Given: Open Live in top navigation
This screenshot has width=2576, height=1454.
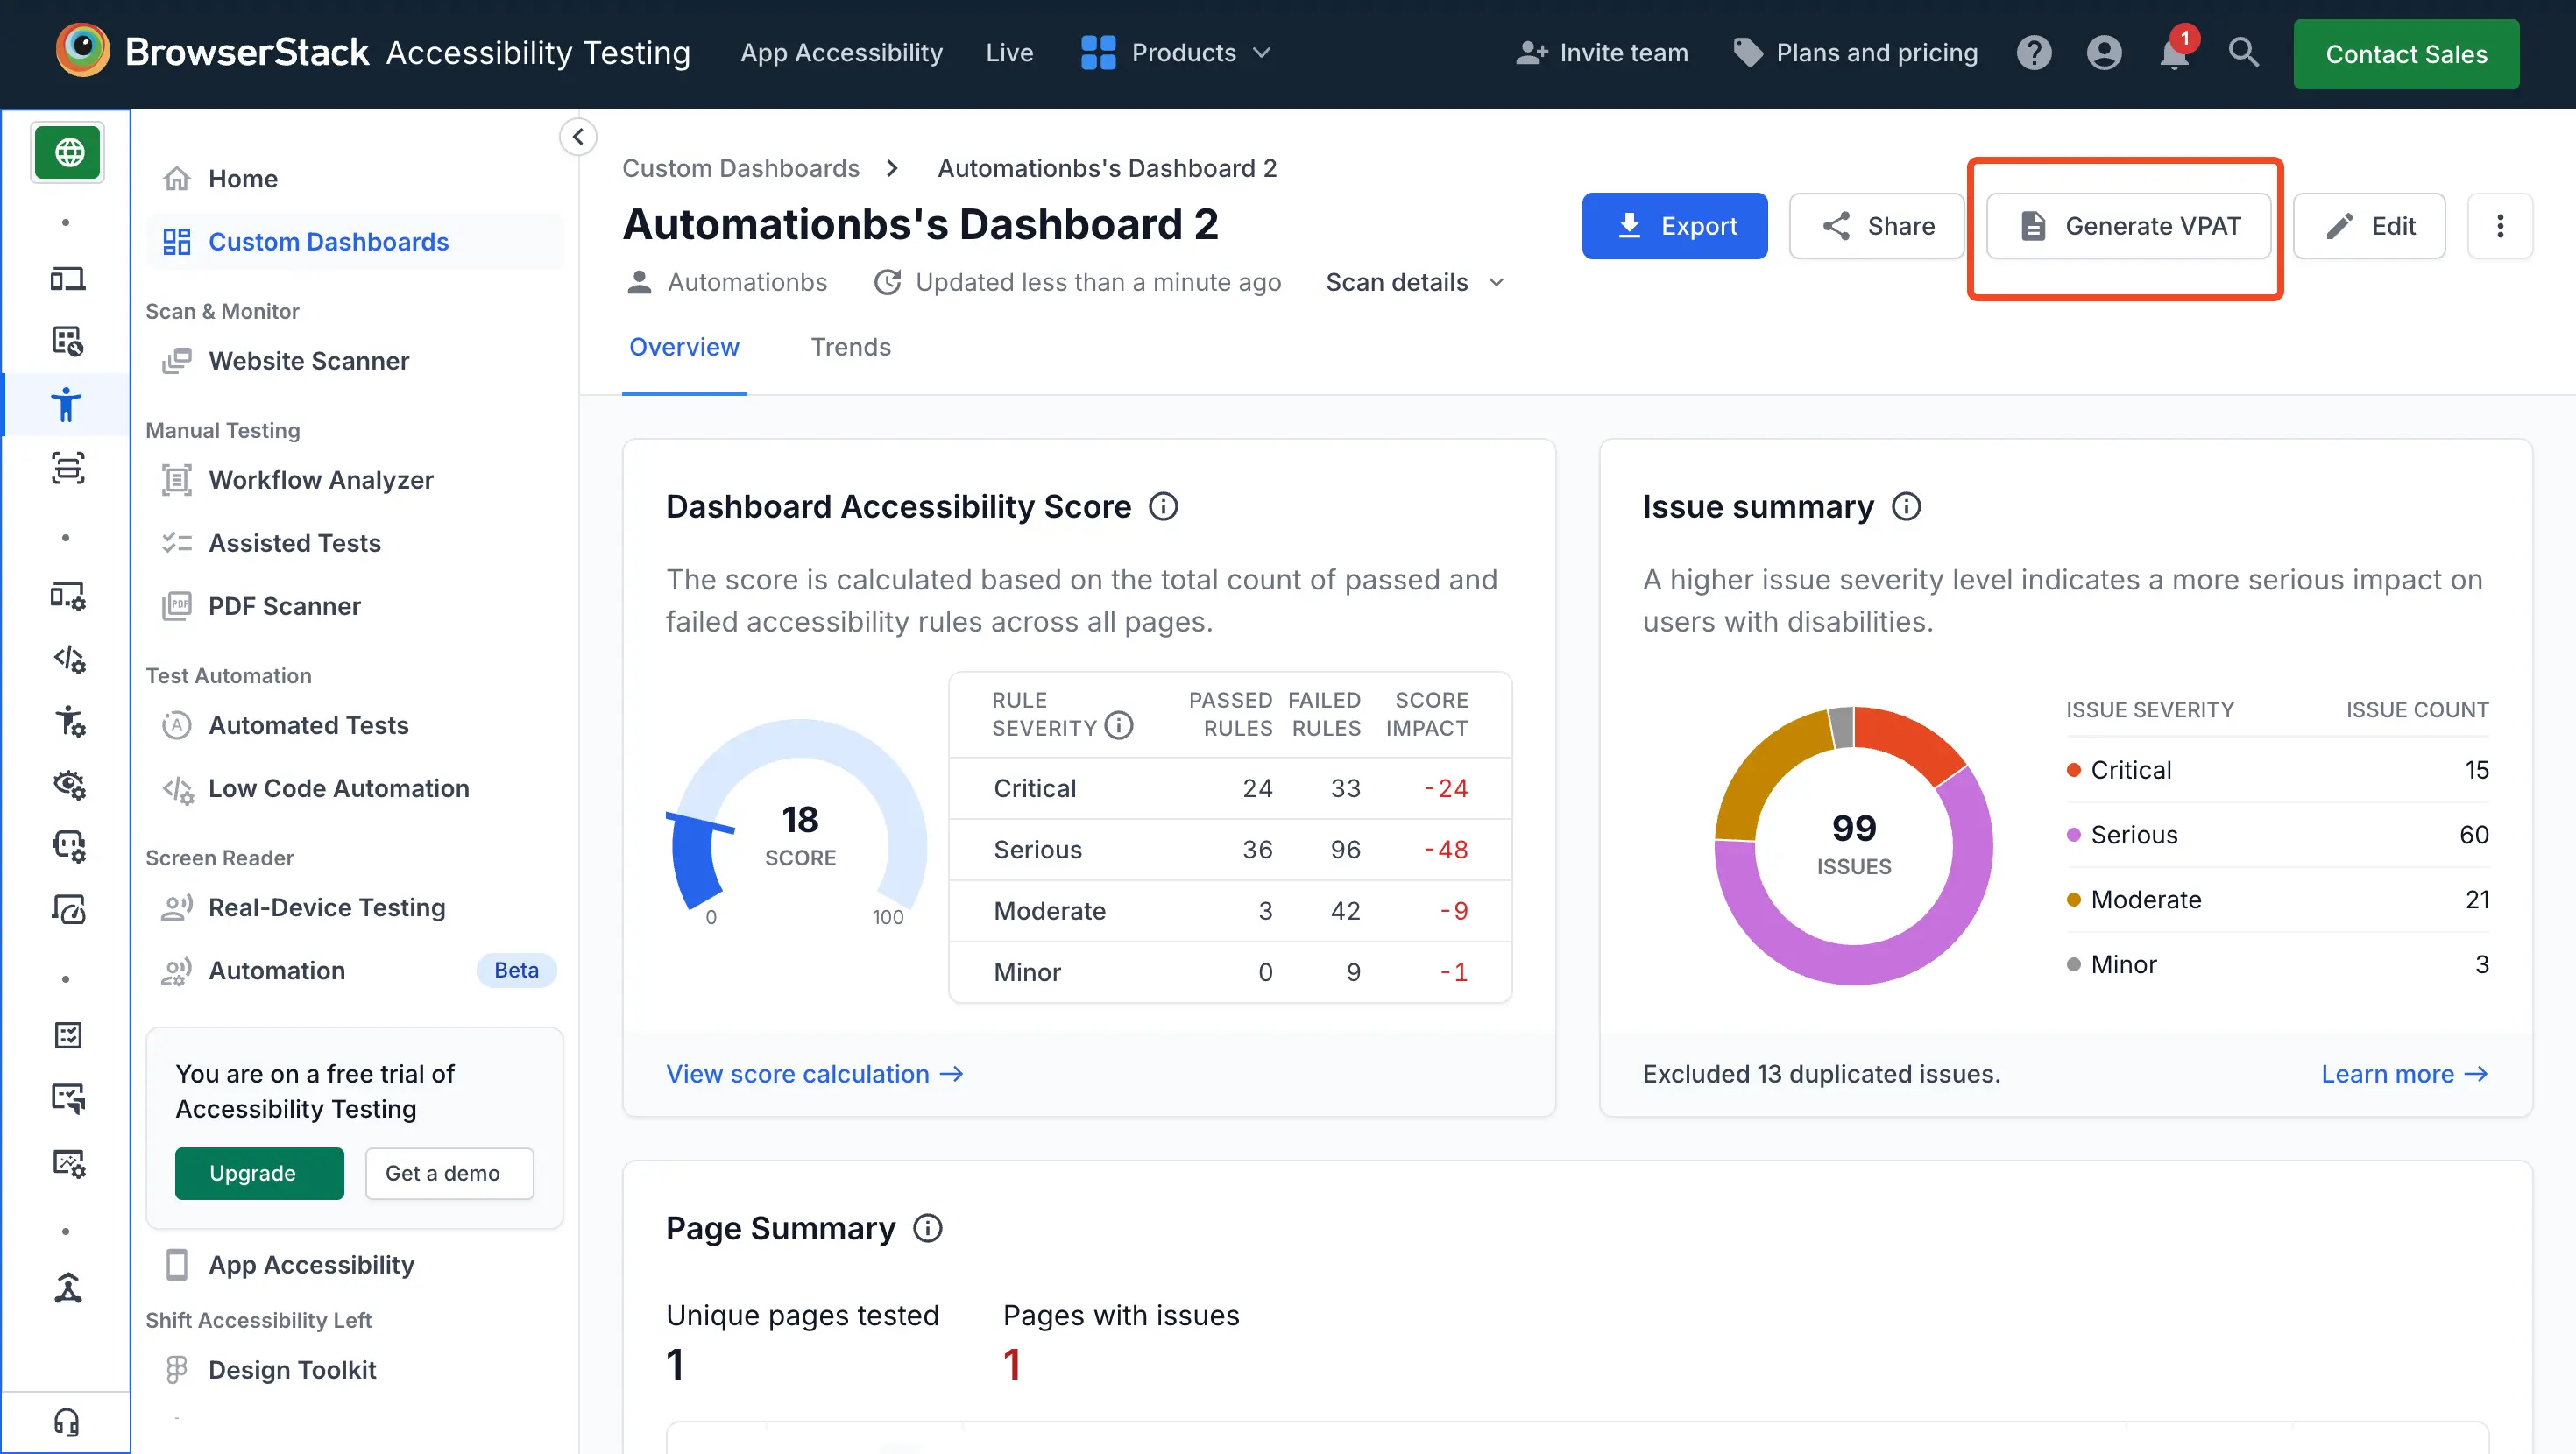Looking at the screenshot, I should 1009,53.
